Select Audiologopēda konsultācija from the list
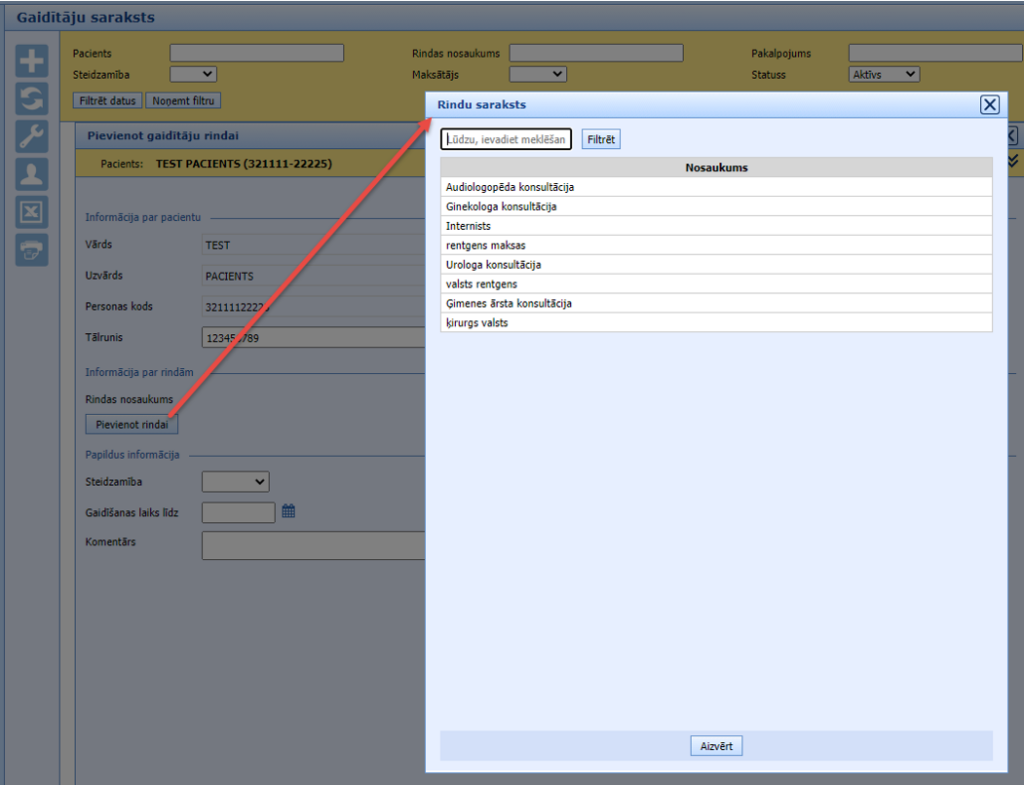The image size is (1024, 785). (x=510, y=187)
